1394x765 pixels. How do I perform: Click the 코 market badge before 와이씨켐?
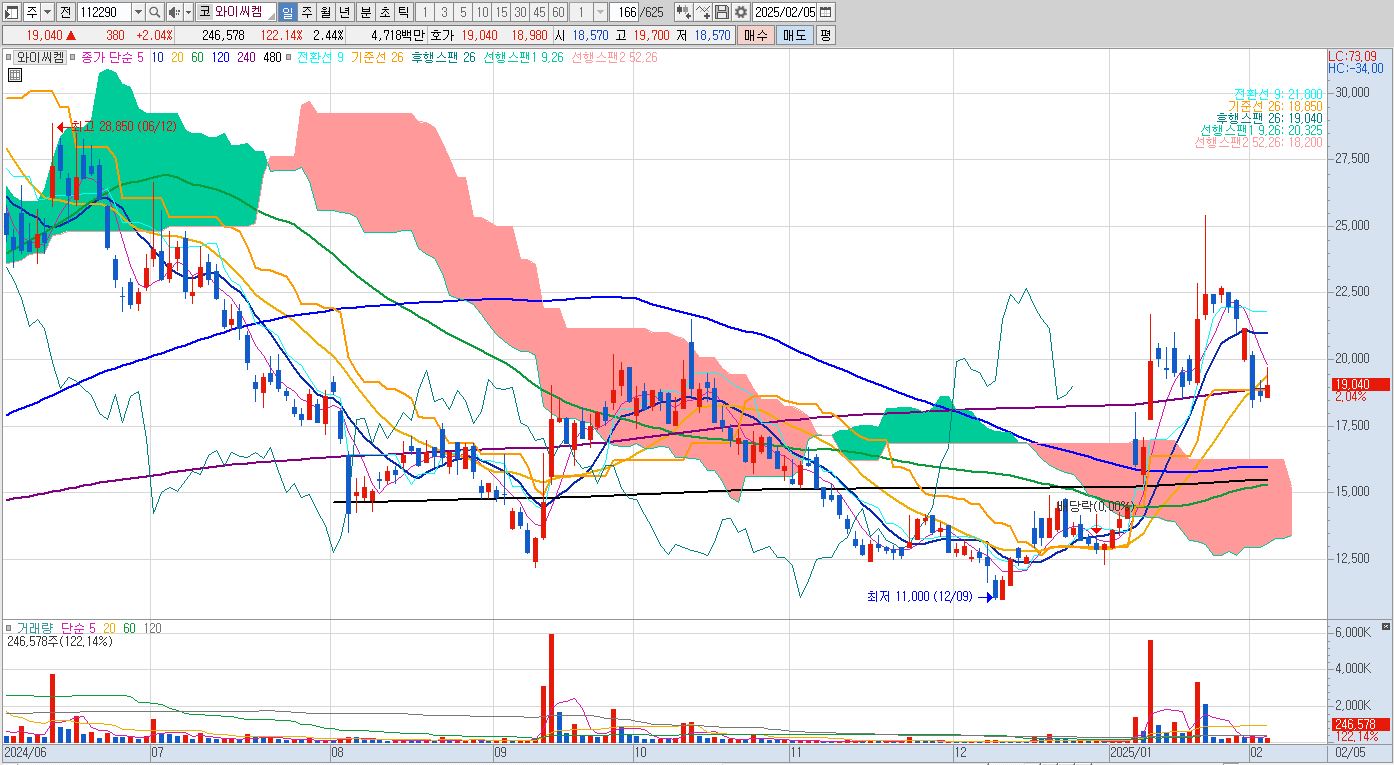204,12
